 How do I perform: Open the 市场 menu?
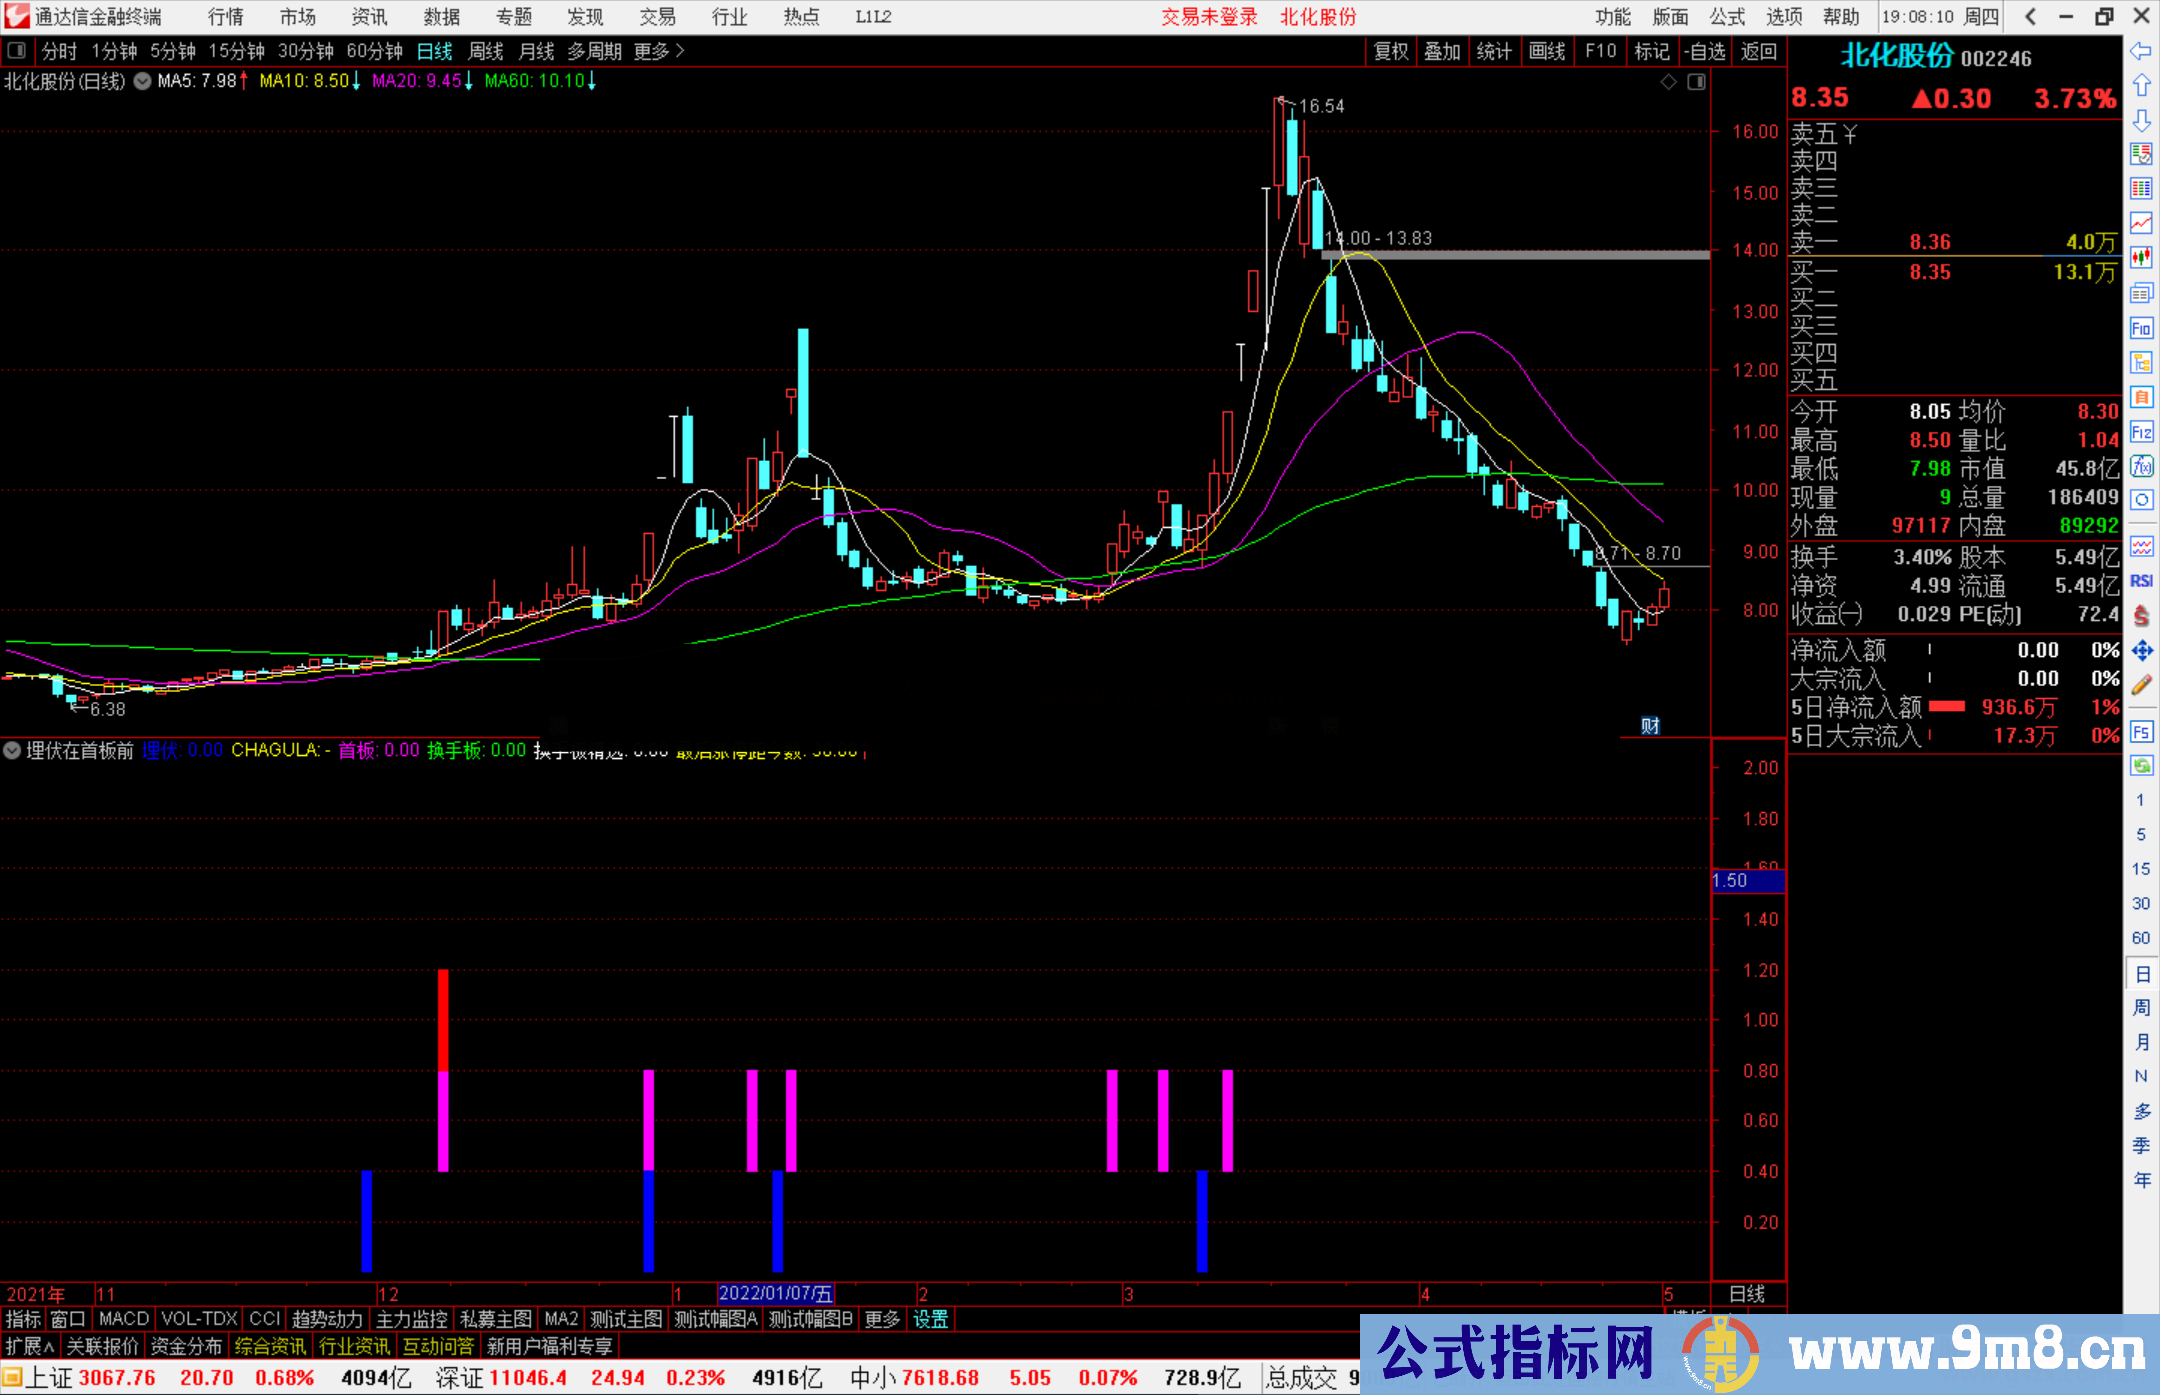pyautogui.click(x=297, y=17)
